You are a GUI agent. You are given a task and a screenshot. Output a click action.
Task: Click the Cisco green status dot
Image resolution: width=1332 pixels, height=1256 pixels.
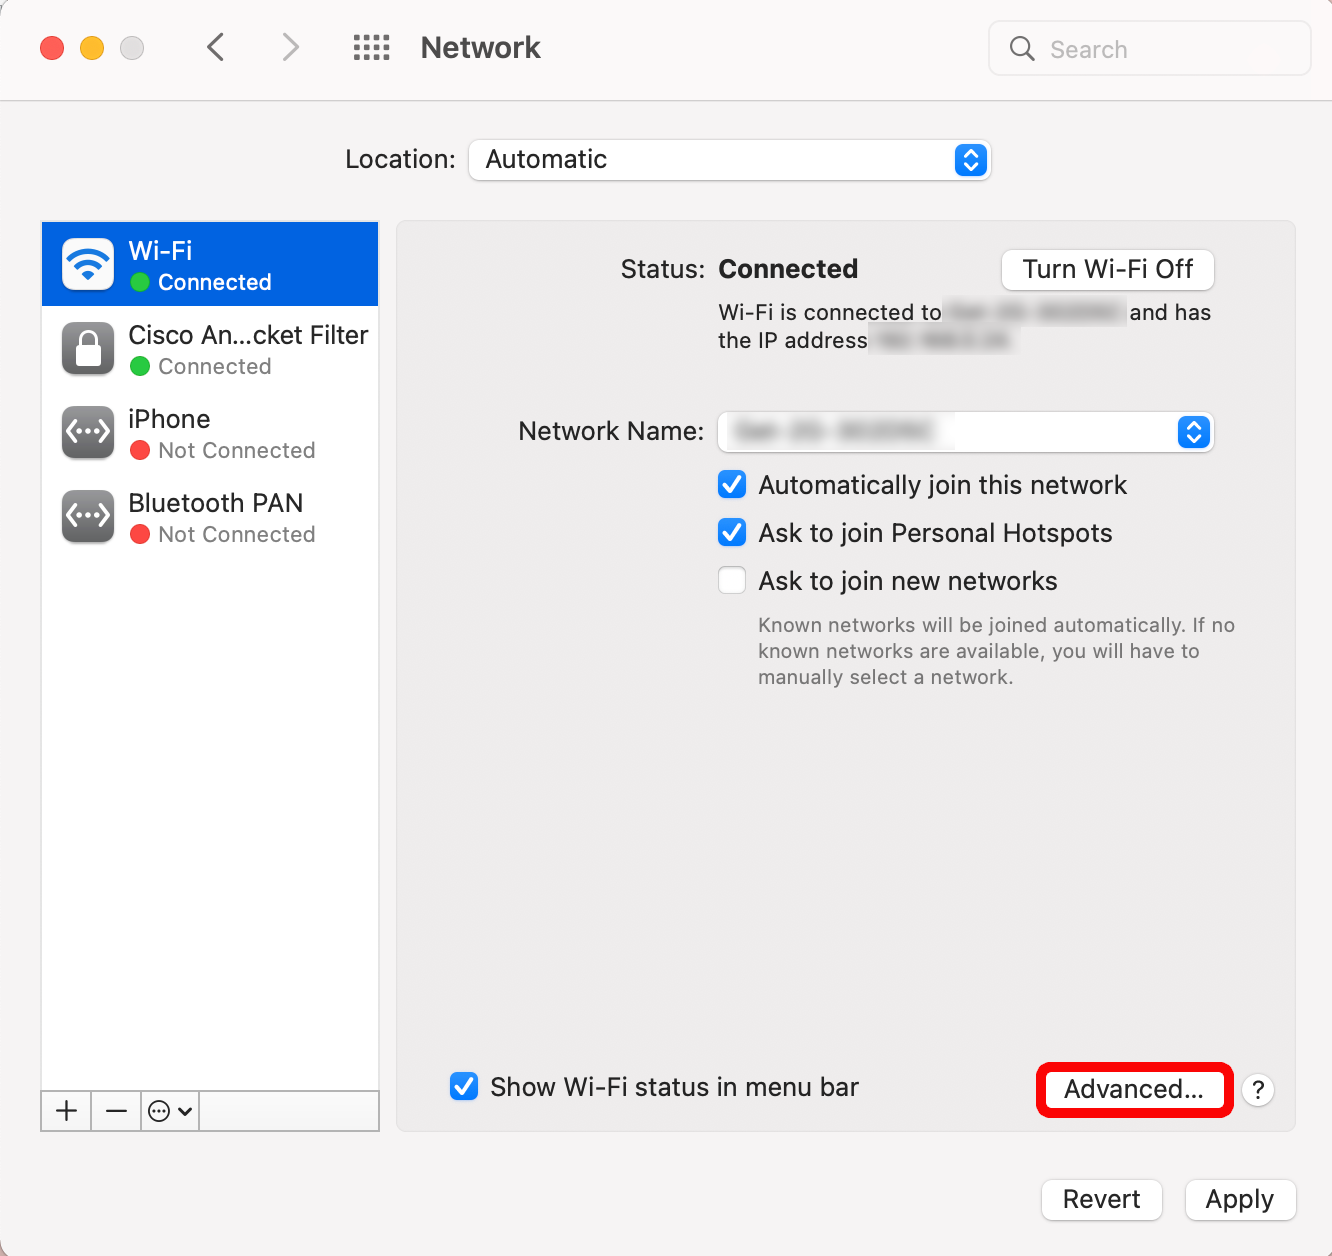(140, 366)
